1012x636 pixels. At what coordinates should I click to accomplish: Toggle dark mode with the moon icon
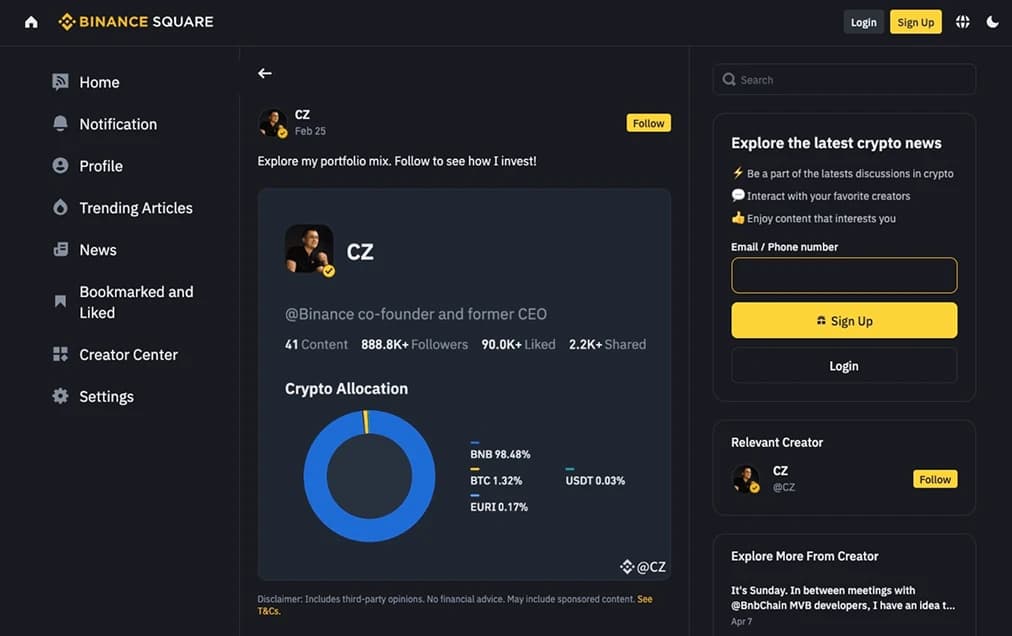coord(992,21)
